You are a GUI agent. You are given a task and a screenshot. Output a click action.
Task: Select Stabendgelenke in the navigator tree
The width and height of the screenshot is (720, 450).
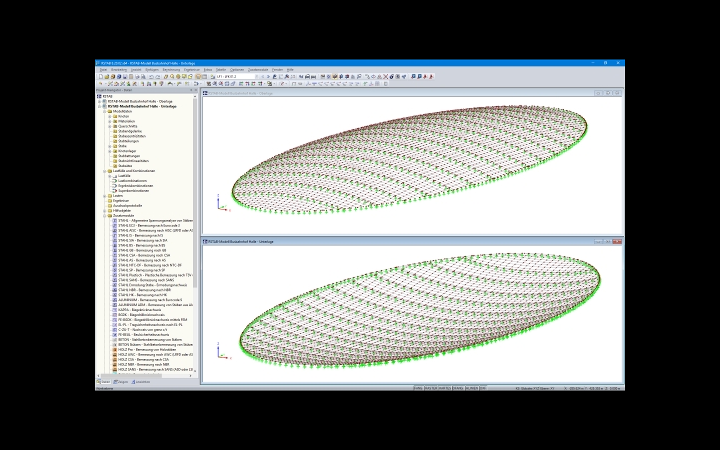(x=130, y=131)
